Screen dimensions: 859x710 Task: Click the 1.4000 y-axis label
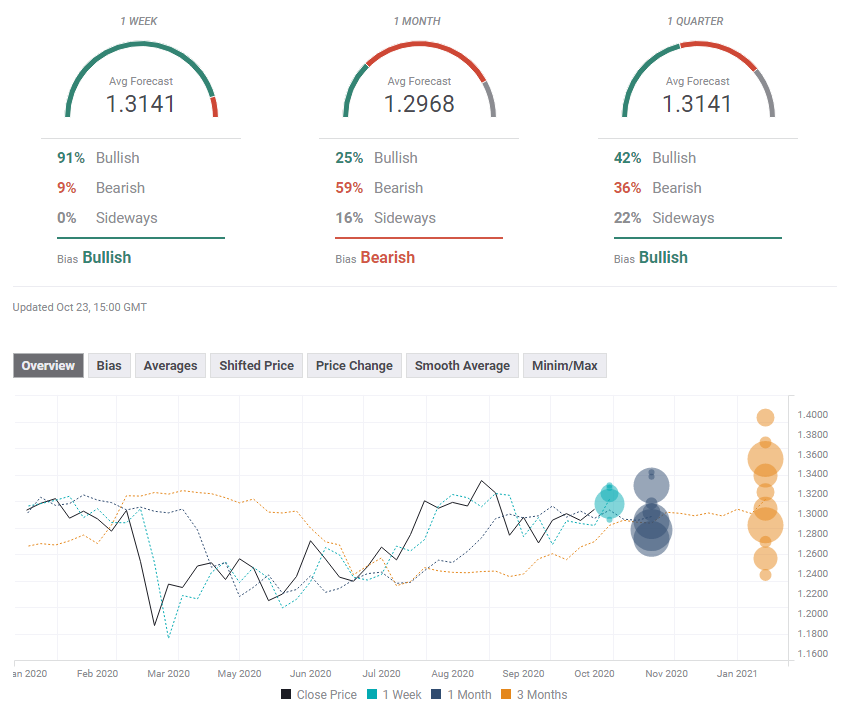(x=812, y=415)
